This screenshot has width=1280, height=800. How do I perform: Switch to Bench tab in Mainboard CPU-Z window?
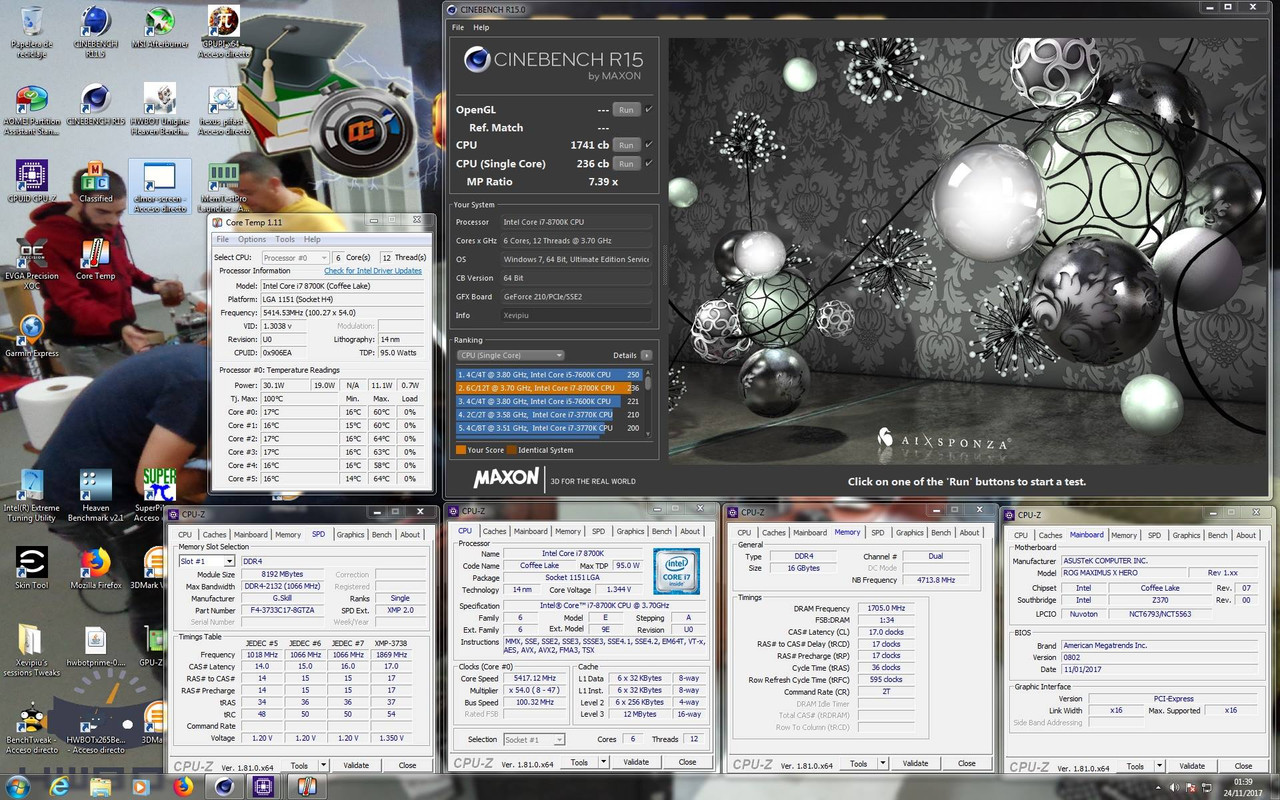1217,535
